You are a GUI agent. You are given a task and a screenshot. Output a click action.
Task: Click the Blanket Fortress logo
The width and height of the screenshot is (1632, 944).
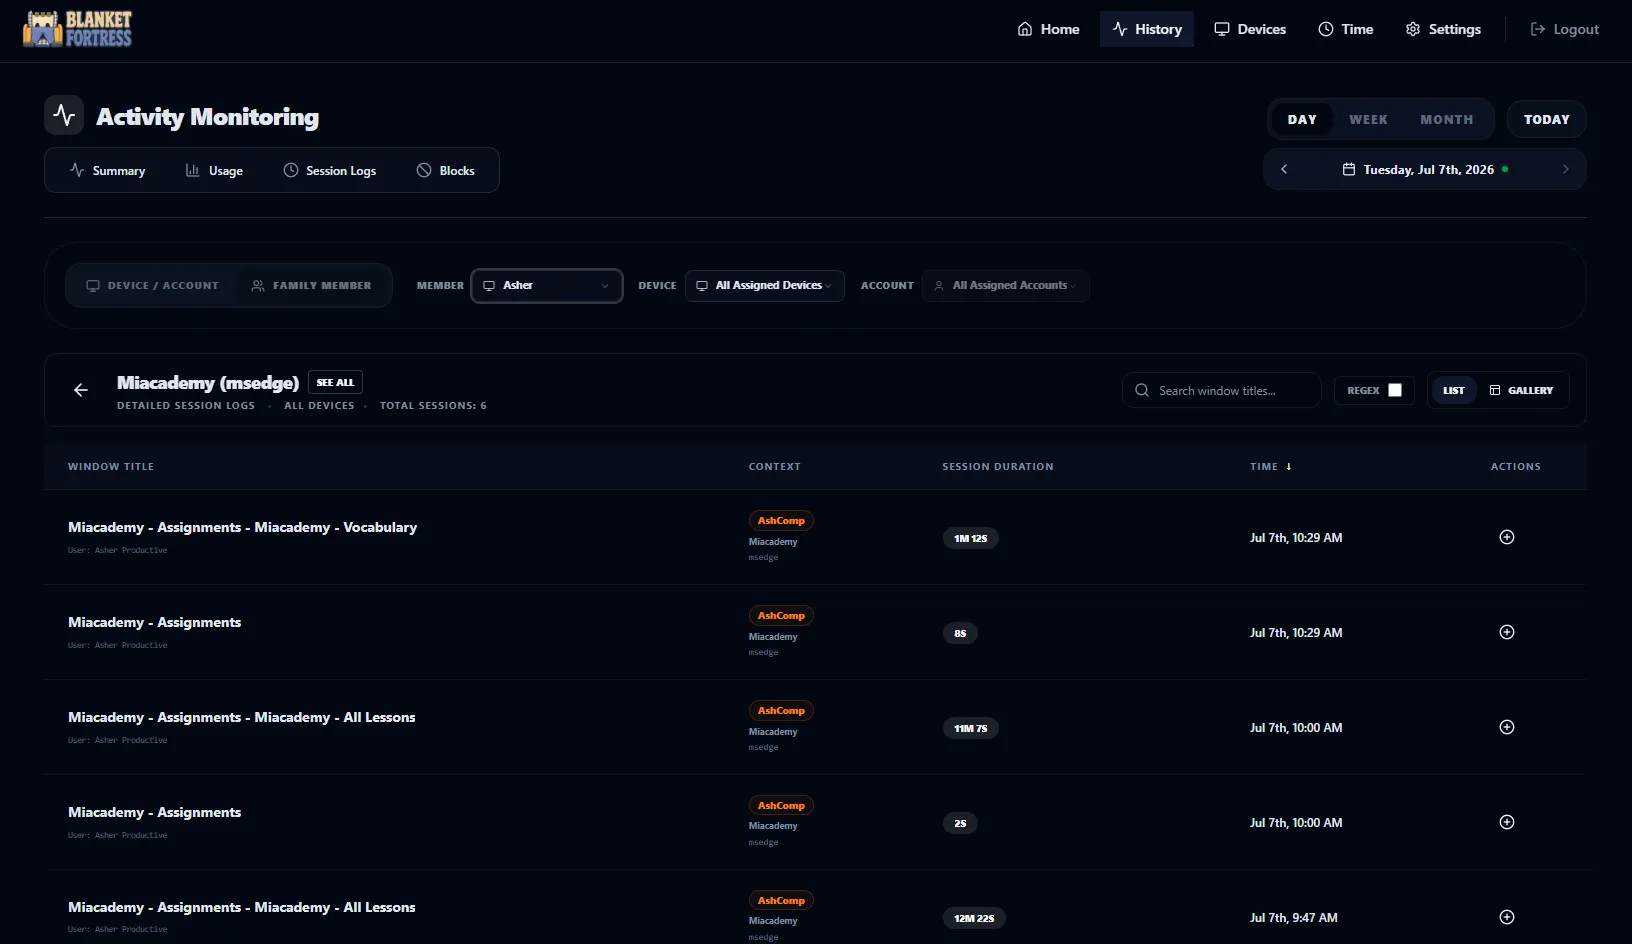78,29
